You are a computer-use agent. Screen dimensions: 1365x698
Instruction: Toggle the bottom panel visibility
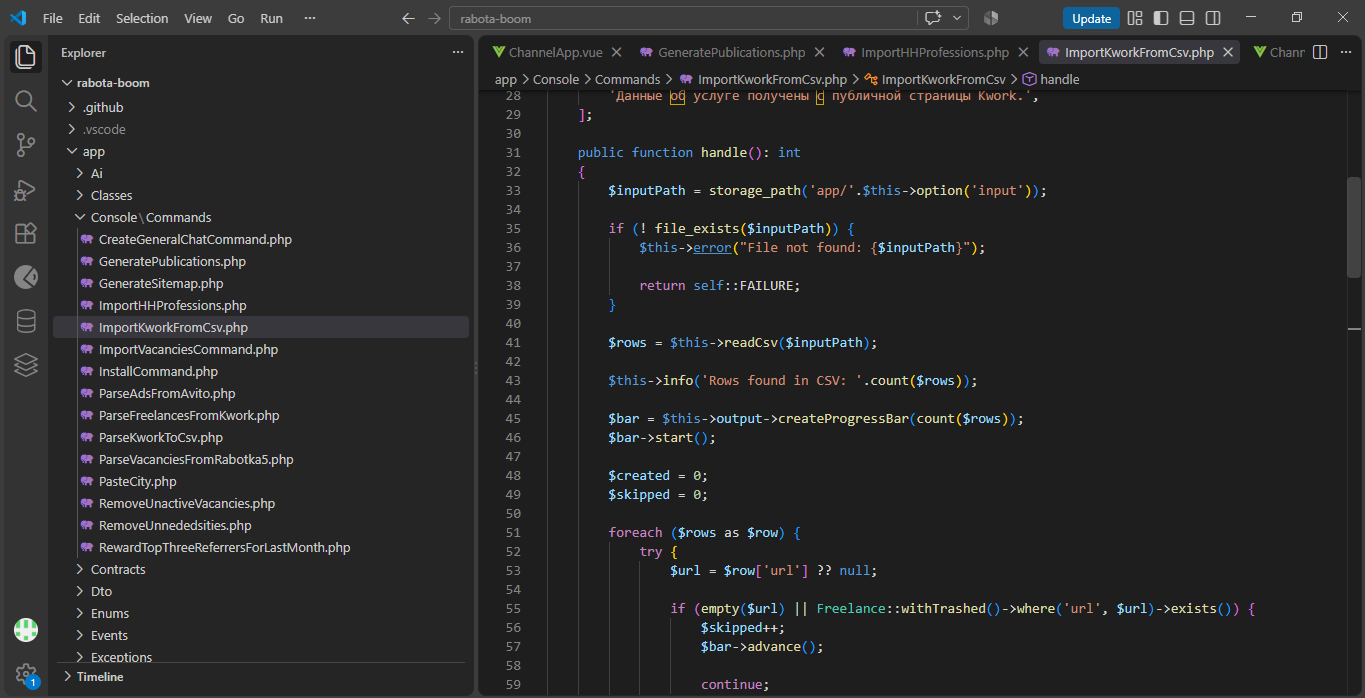click(1187, 18)
